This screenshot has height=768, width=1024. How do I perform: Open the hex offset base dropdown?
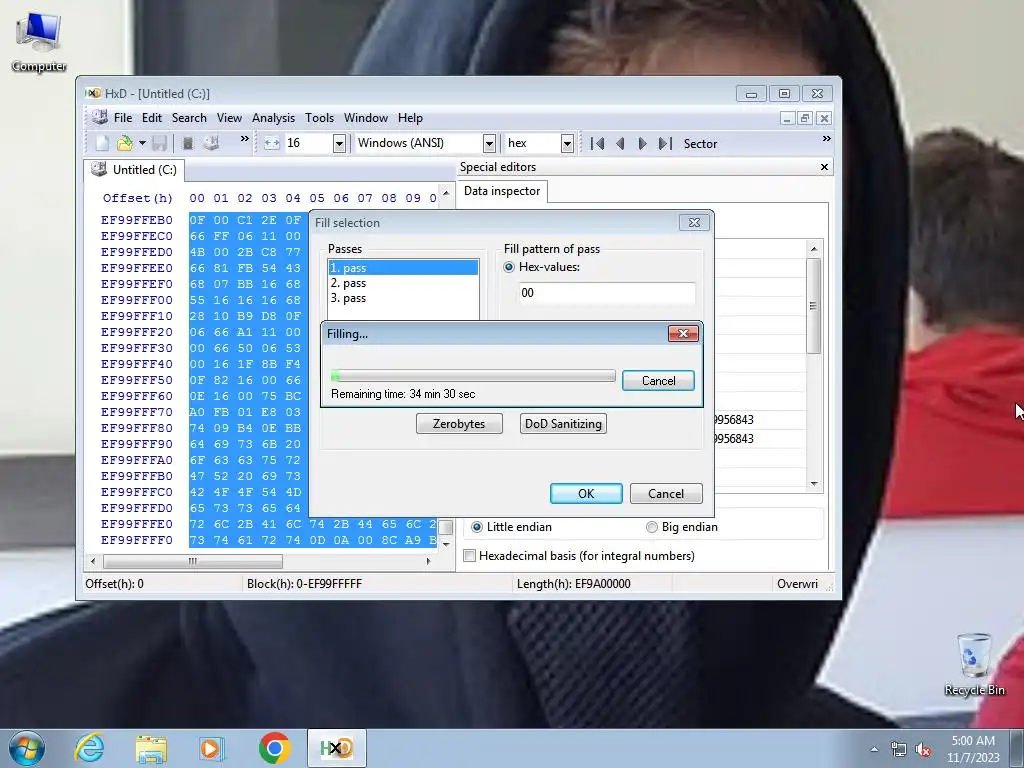(x=568, y=144)
